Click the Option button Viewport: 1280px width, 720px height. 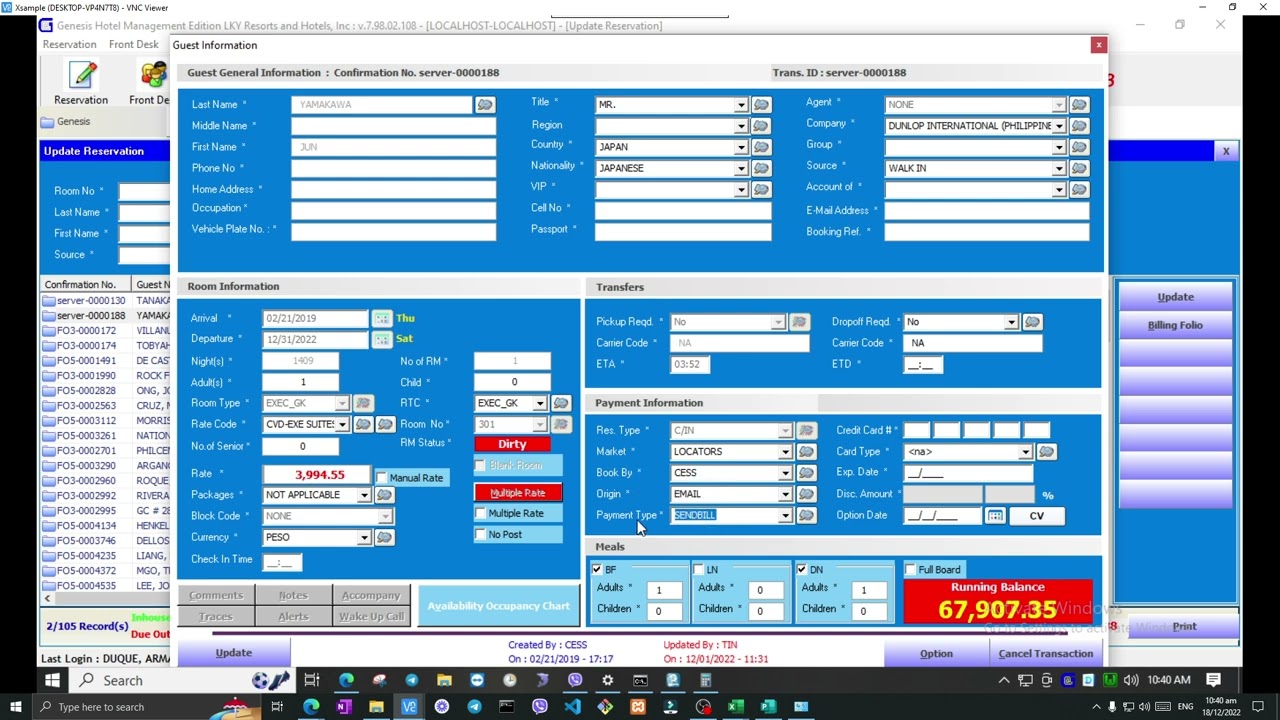click(x=937, y=654)
